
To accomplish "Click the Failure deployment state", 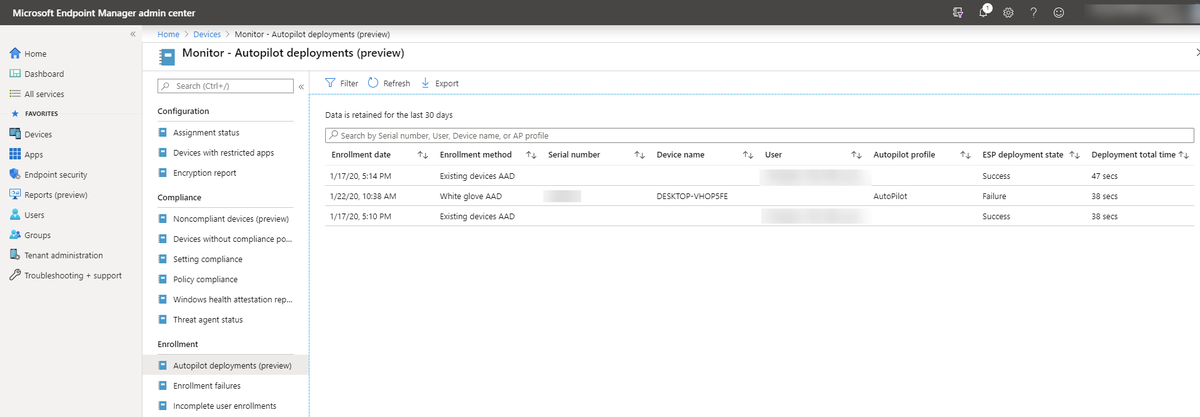I will click(x=996, y=196).
